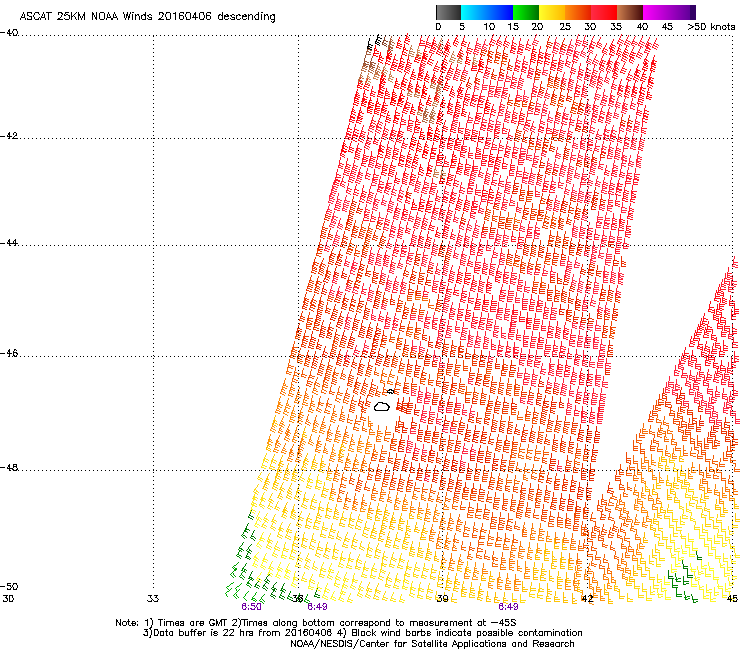The width and height of the screenshot is (740, 650).
Task: Click the '-44' latitude axis label
Action: pos(9,243)
